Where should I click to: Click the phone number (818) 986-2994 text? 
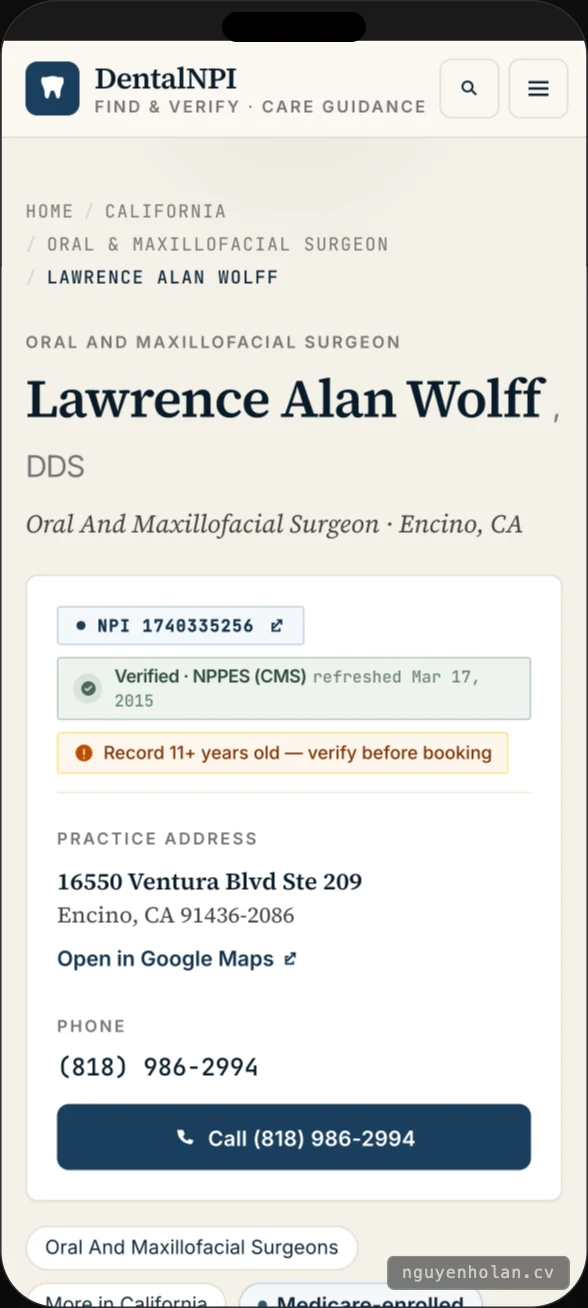[x=158, y=1067]
